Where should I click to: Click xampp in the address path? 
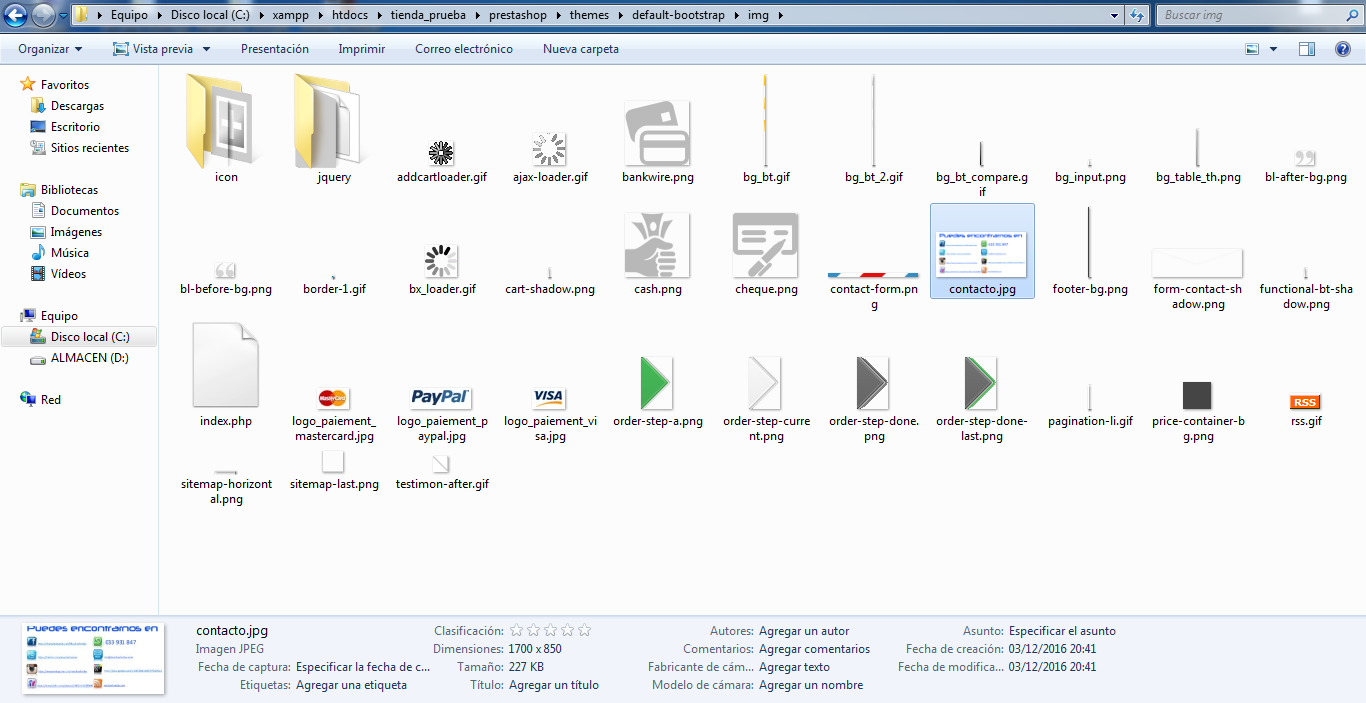pos(289,16)
